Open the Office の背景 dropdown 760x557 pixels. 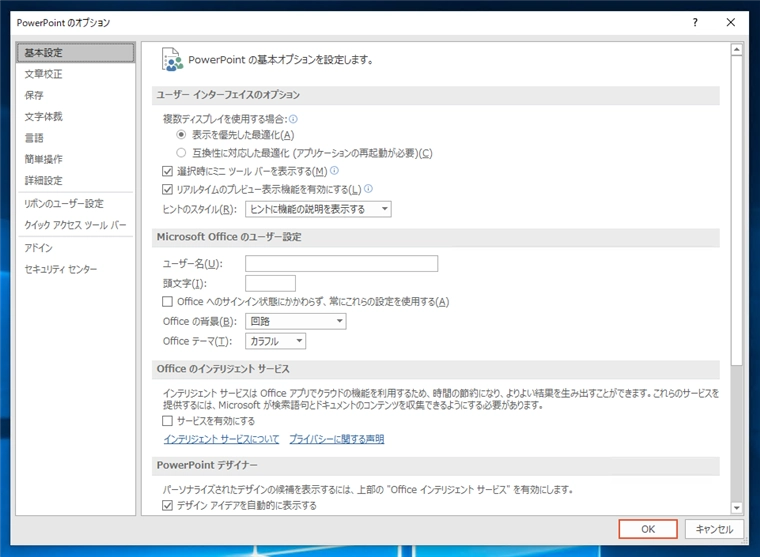pyautogui.click(x=296, y=321)
